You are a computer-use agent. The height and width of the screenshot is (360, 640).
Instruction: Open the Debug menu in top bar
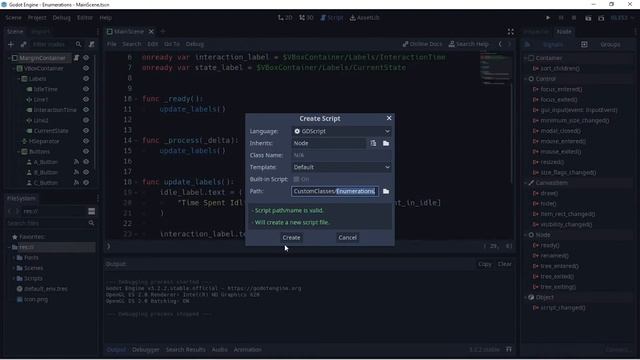(x=62, y=18)
